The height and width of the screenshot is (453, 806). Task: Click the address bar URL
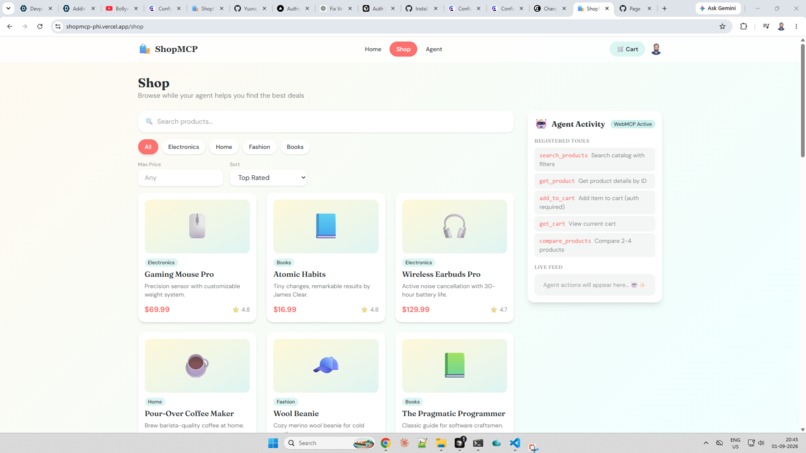coord(104,26)
